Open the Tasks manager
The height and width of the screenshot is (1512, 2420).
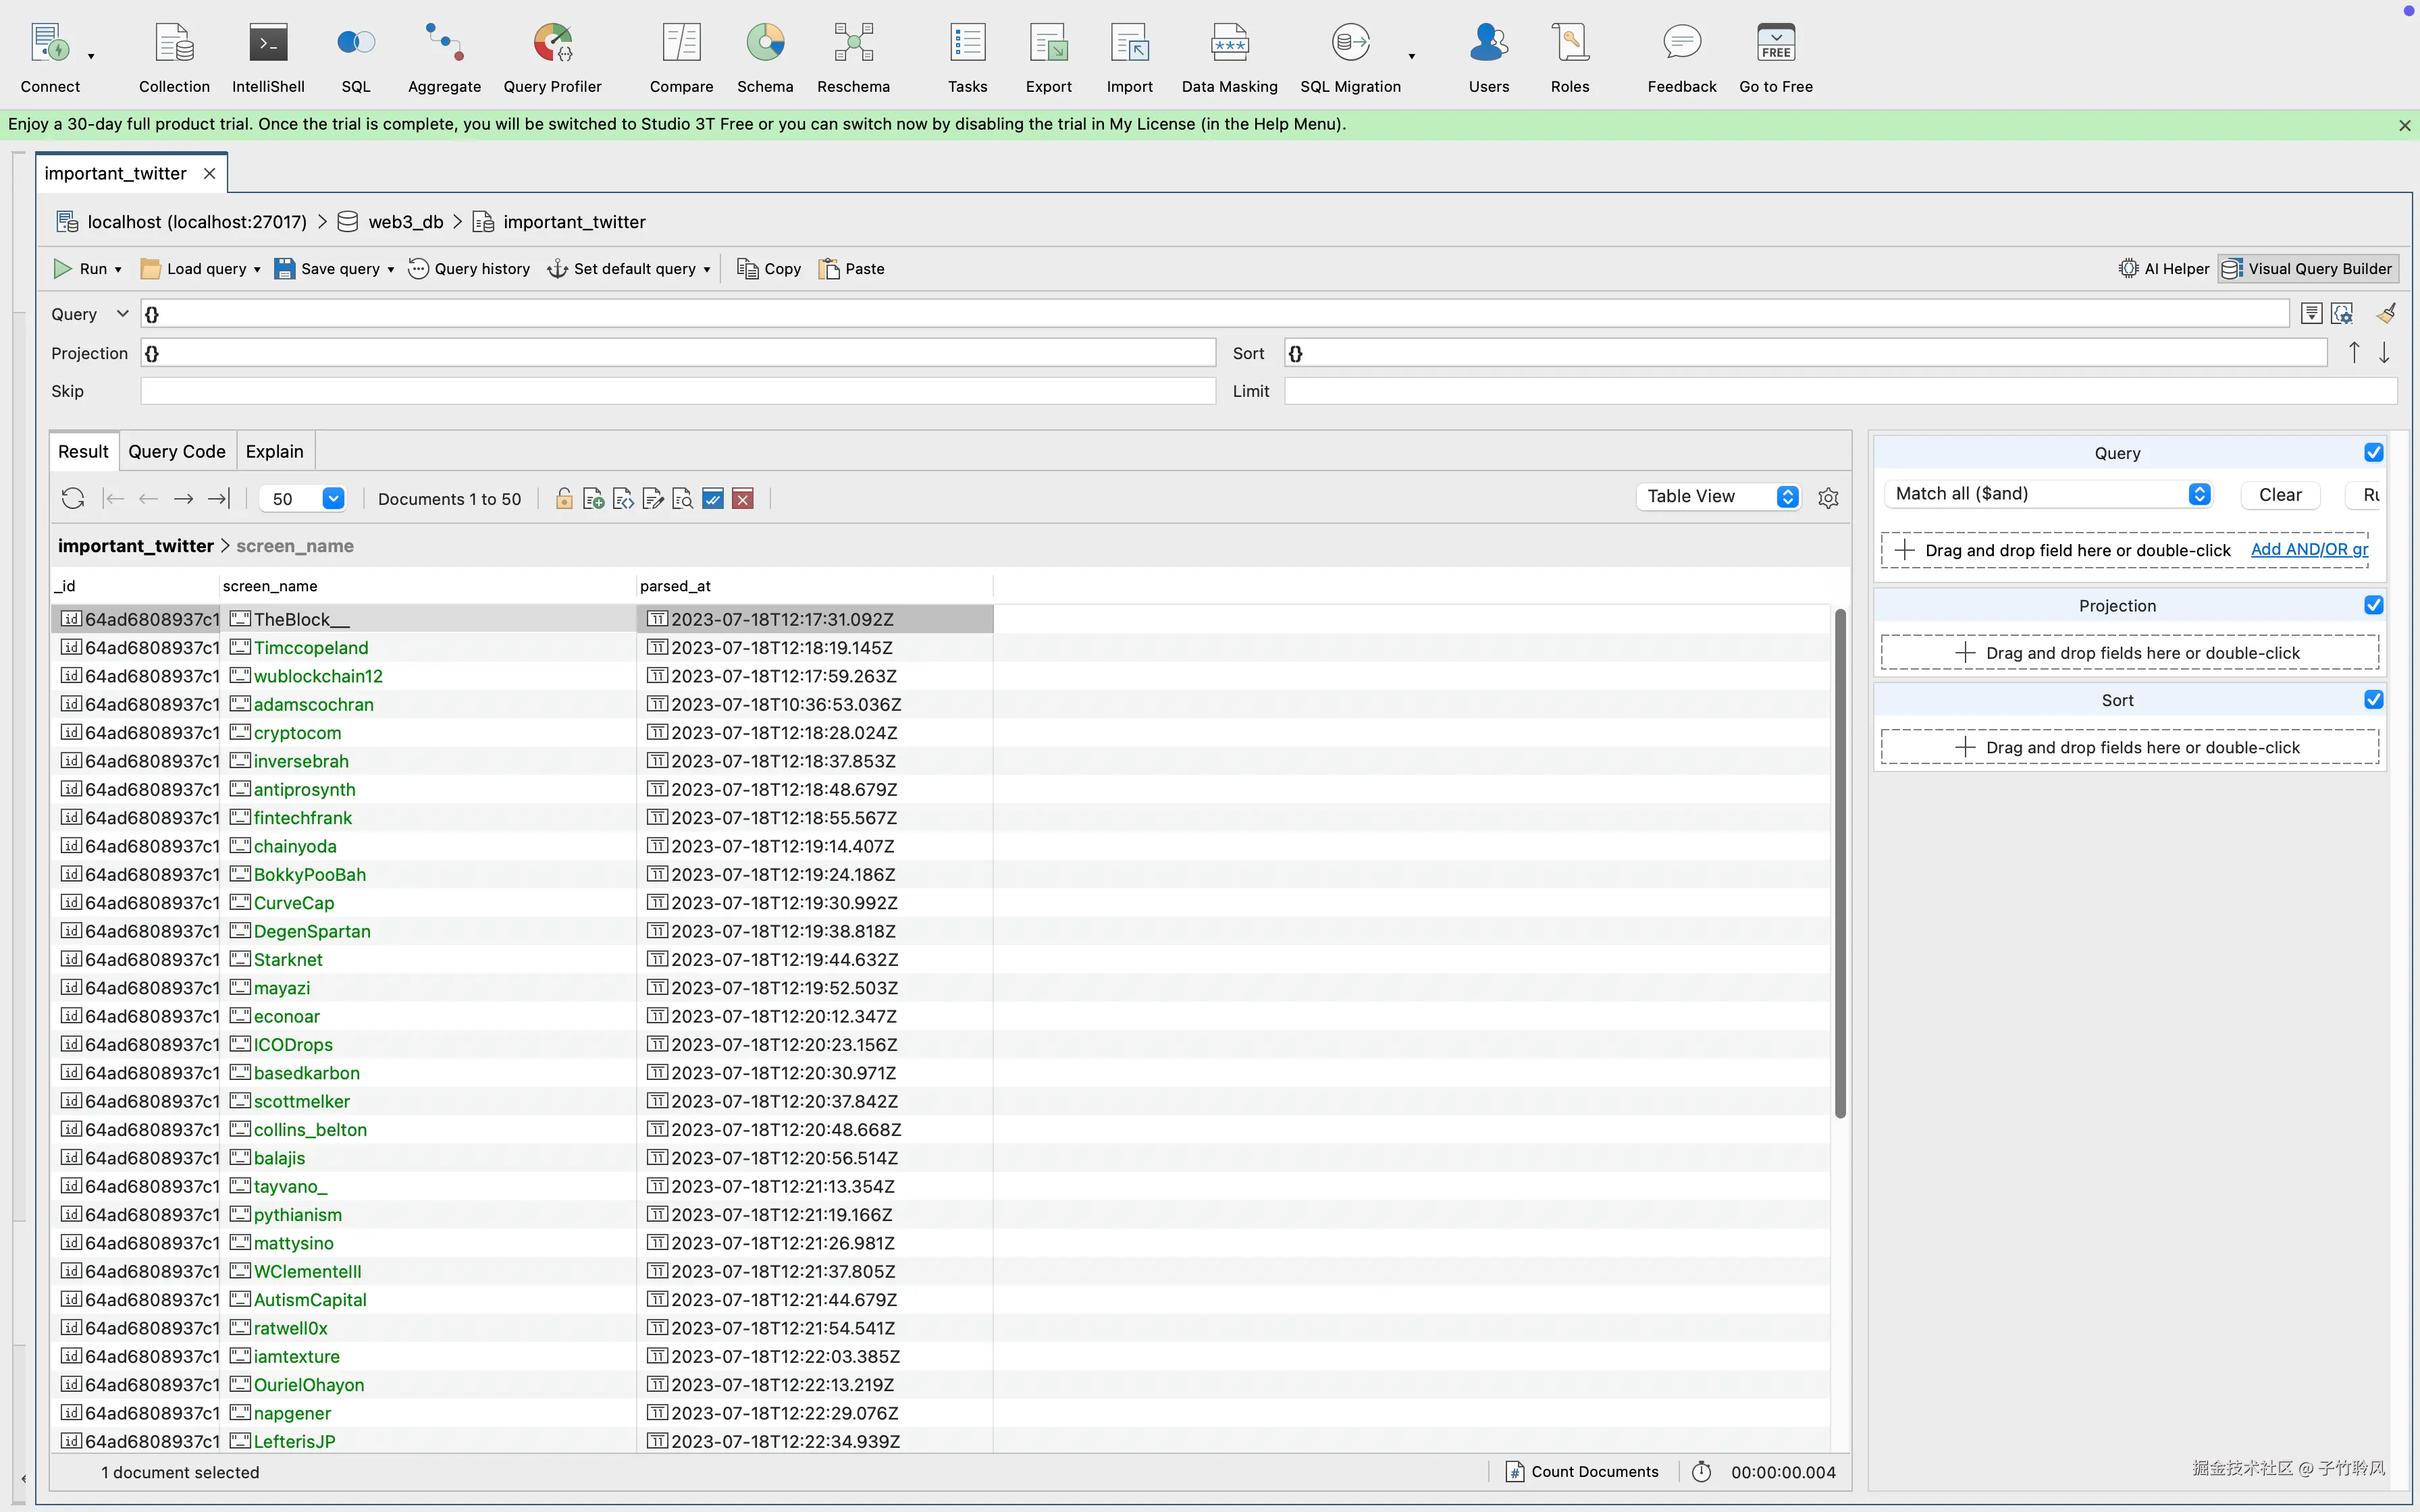[967, 58]
